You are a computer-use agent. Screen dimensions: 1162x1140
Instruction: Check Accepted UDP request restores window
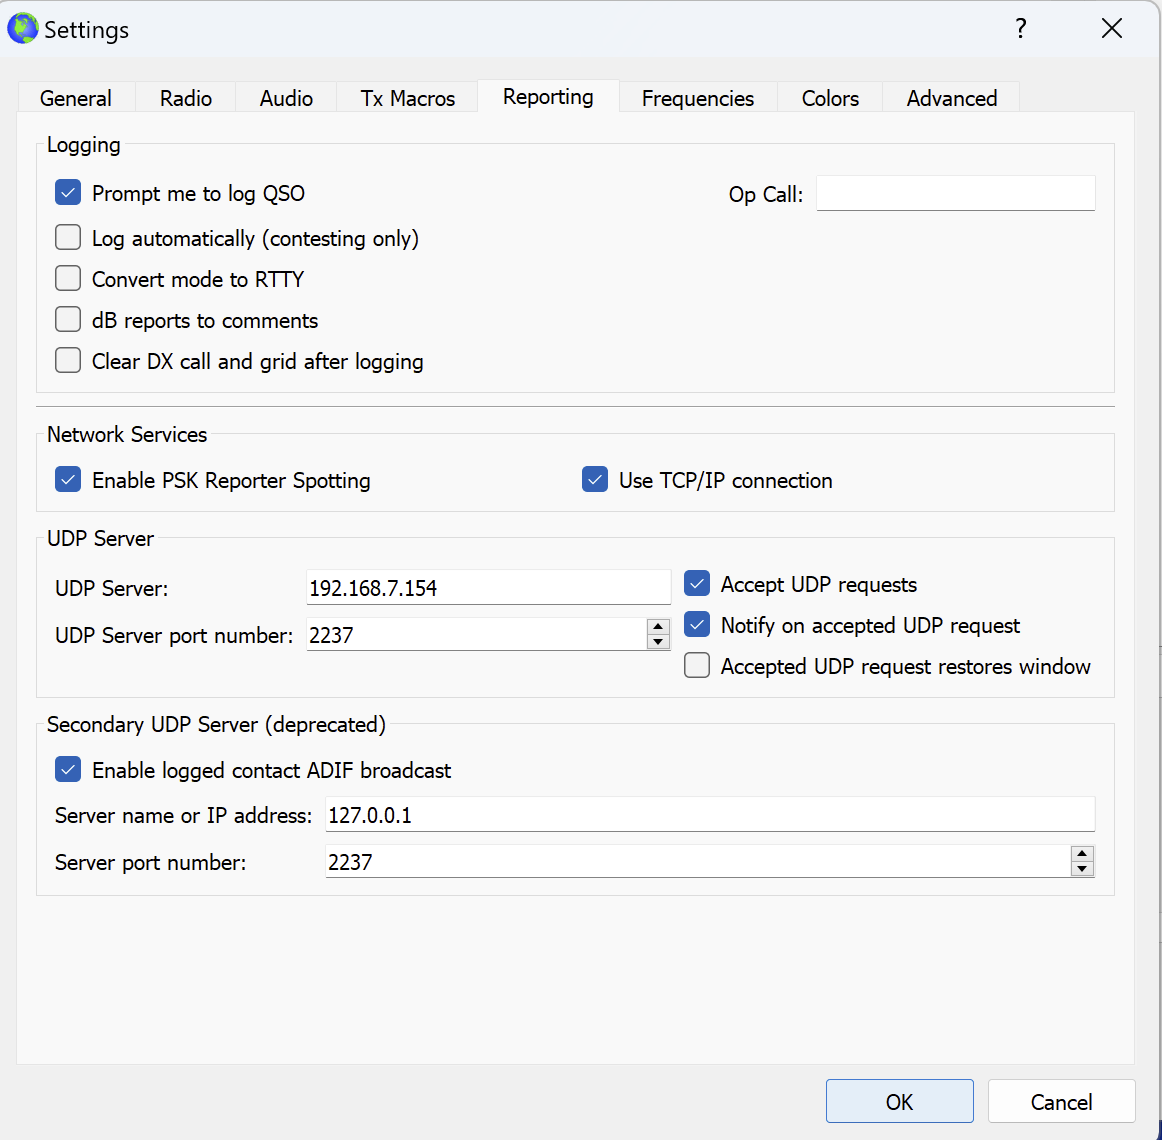(697, 666)
